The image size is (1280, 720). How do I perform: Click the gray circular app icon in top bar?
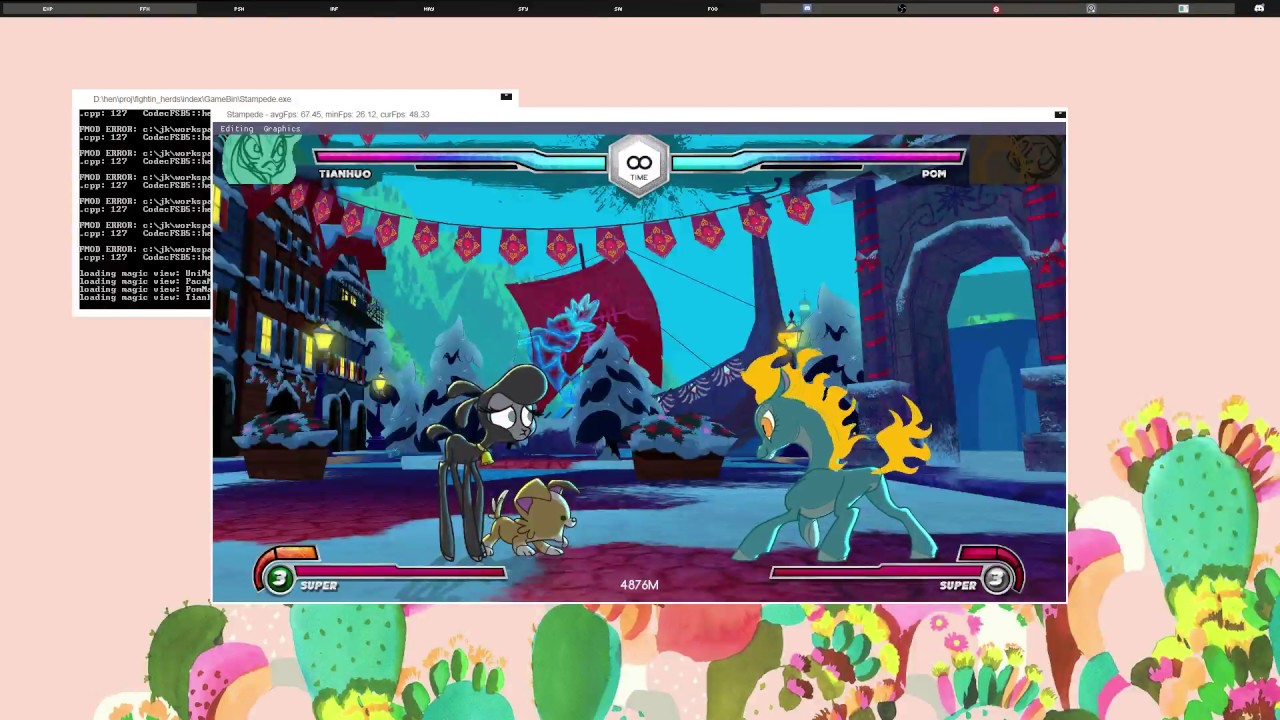click(x=1091, y=8)
